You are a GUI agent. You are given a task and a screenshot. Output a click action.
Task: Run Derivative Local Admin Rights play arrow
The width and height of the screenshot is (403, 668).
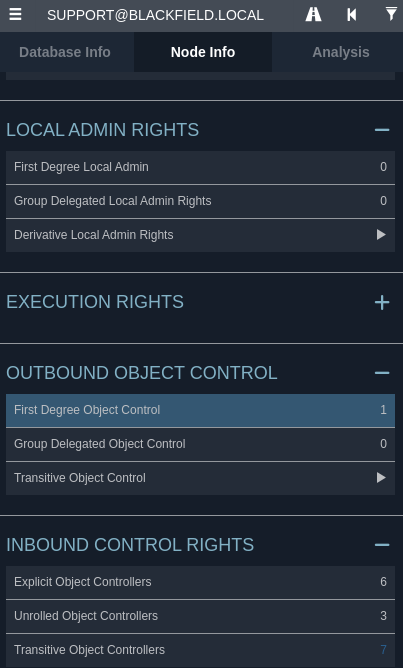[381, 235]
